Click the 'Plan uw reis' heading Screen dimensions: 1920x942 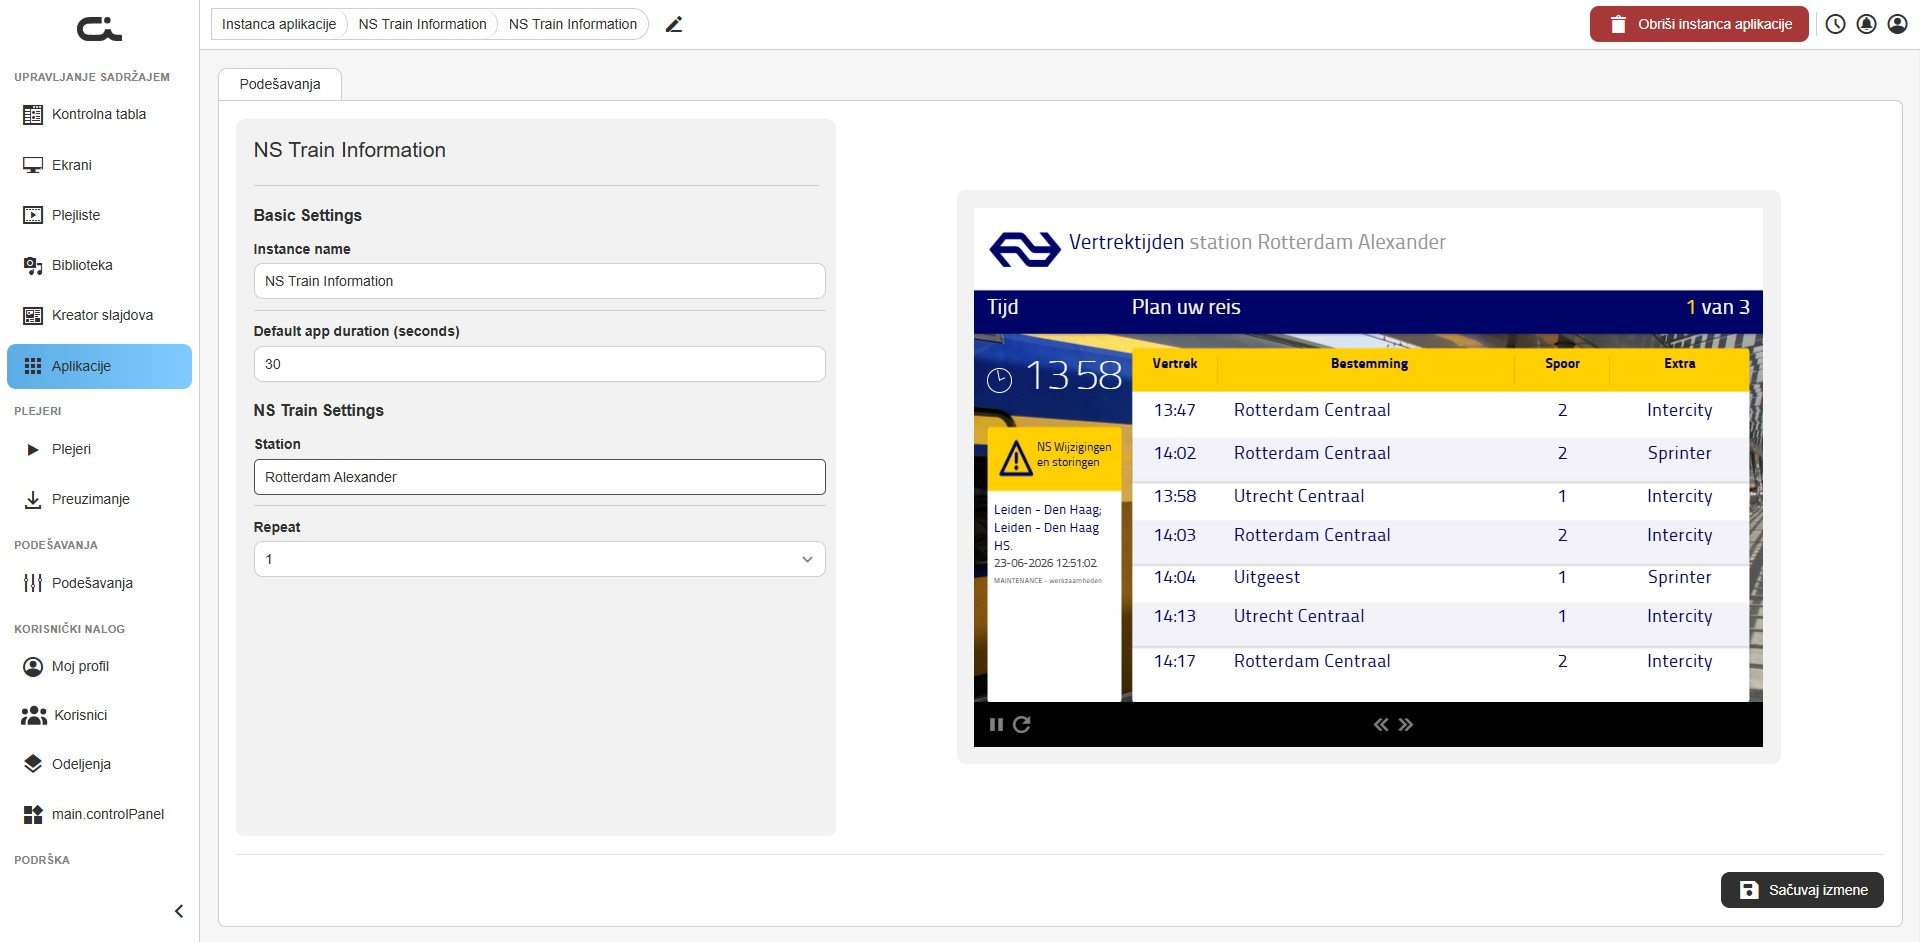[1186, 307]
